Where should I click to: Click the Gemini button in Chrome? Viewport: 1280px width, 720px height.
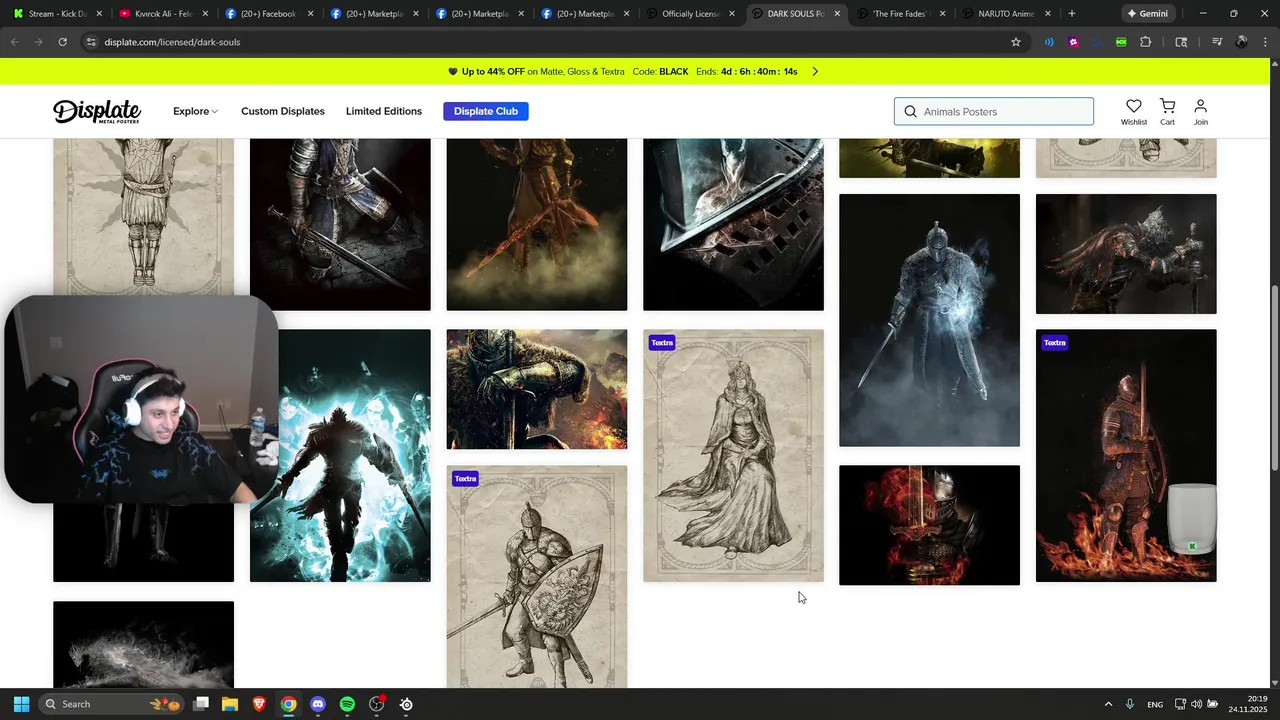(x=1147, y=14)
